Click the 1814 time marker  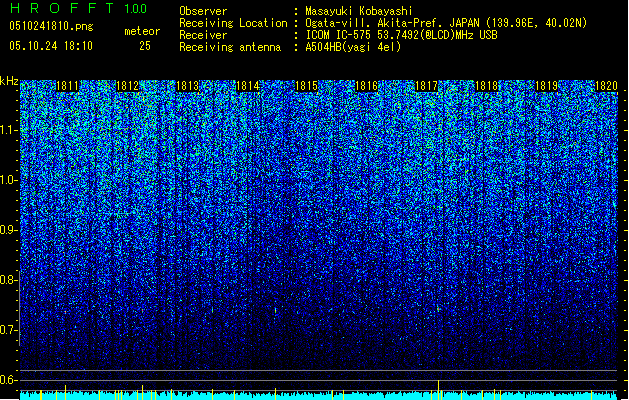(x=248, y=86)
